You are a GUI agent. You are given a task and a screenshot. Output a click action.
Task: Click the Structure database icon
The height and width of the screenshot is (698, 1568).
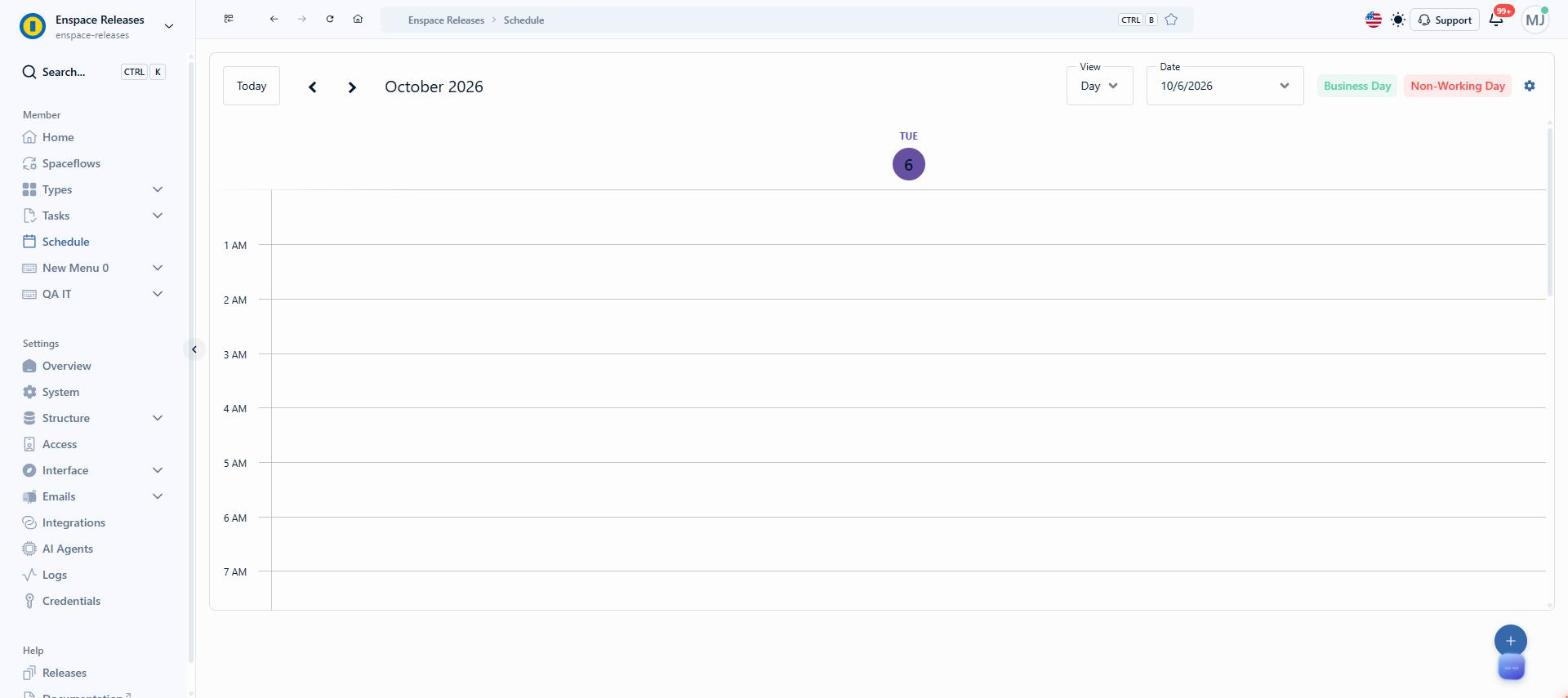29,418
